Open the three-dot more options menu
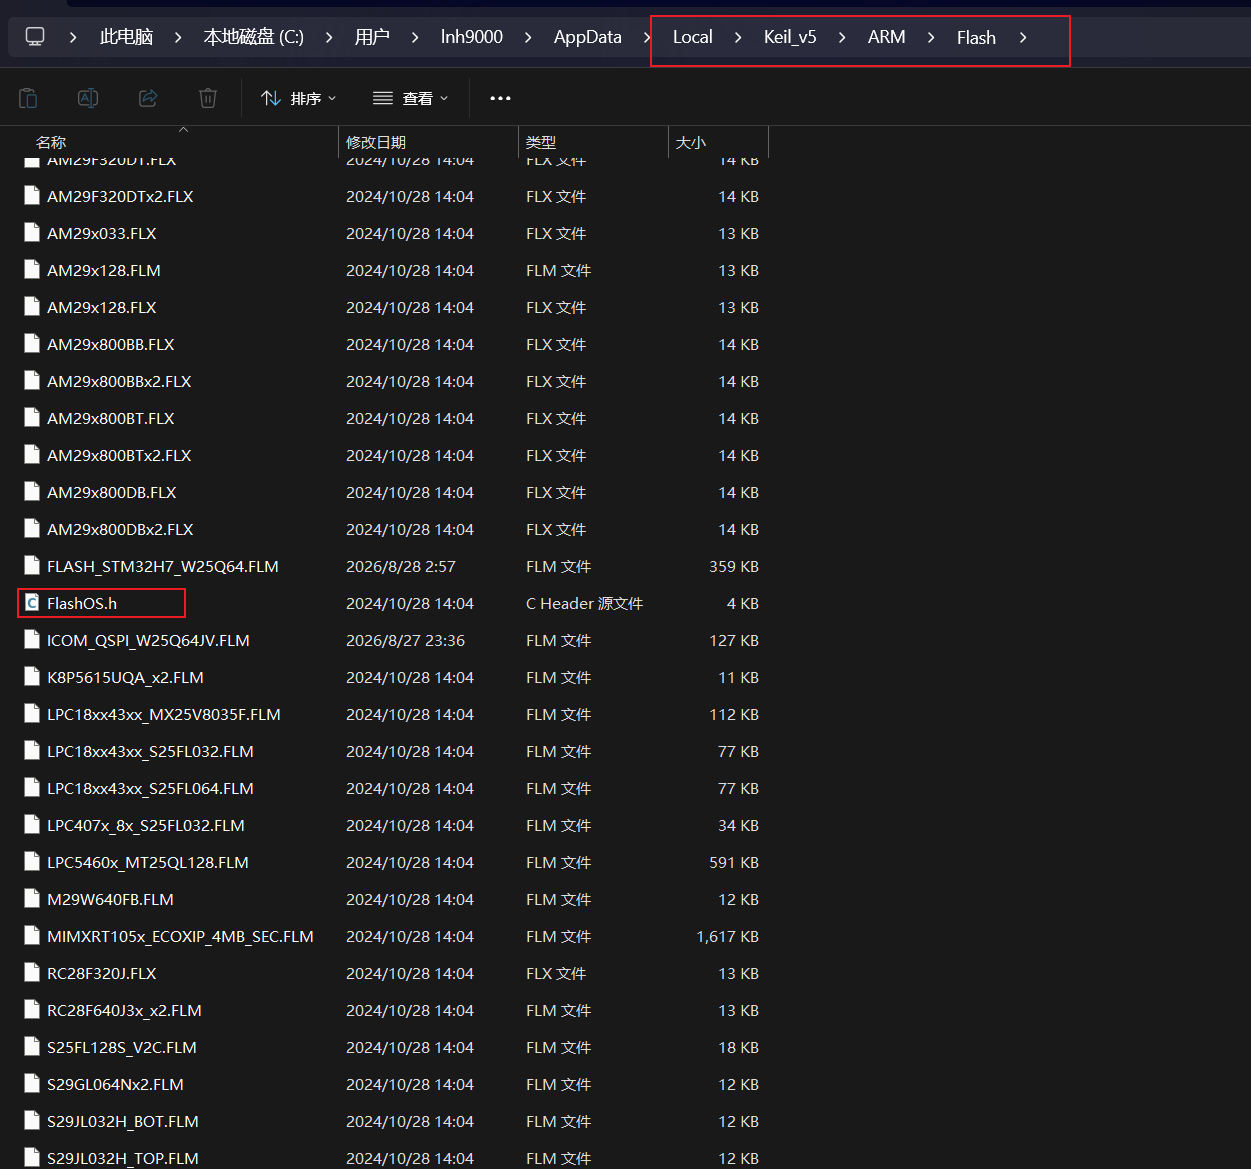The image size is (1251, 1169). [x=500, y=98]
